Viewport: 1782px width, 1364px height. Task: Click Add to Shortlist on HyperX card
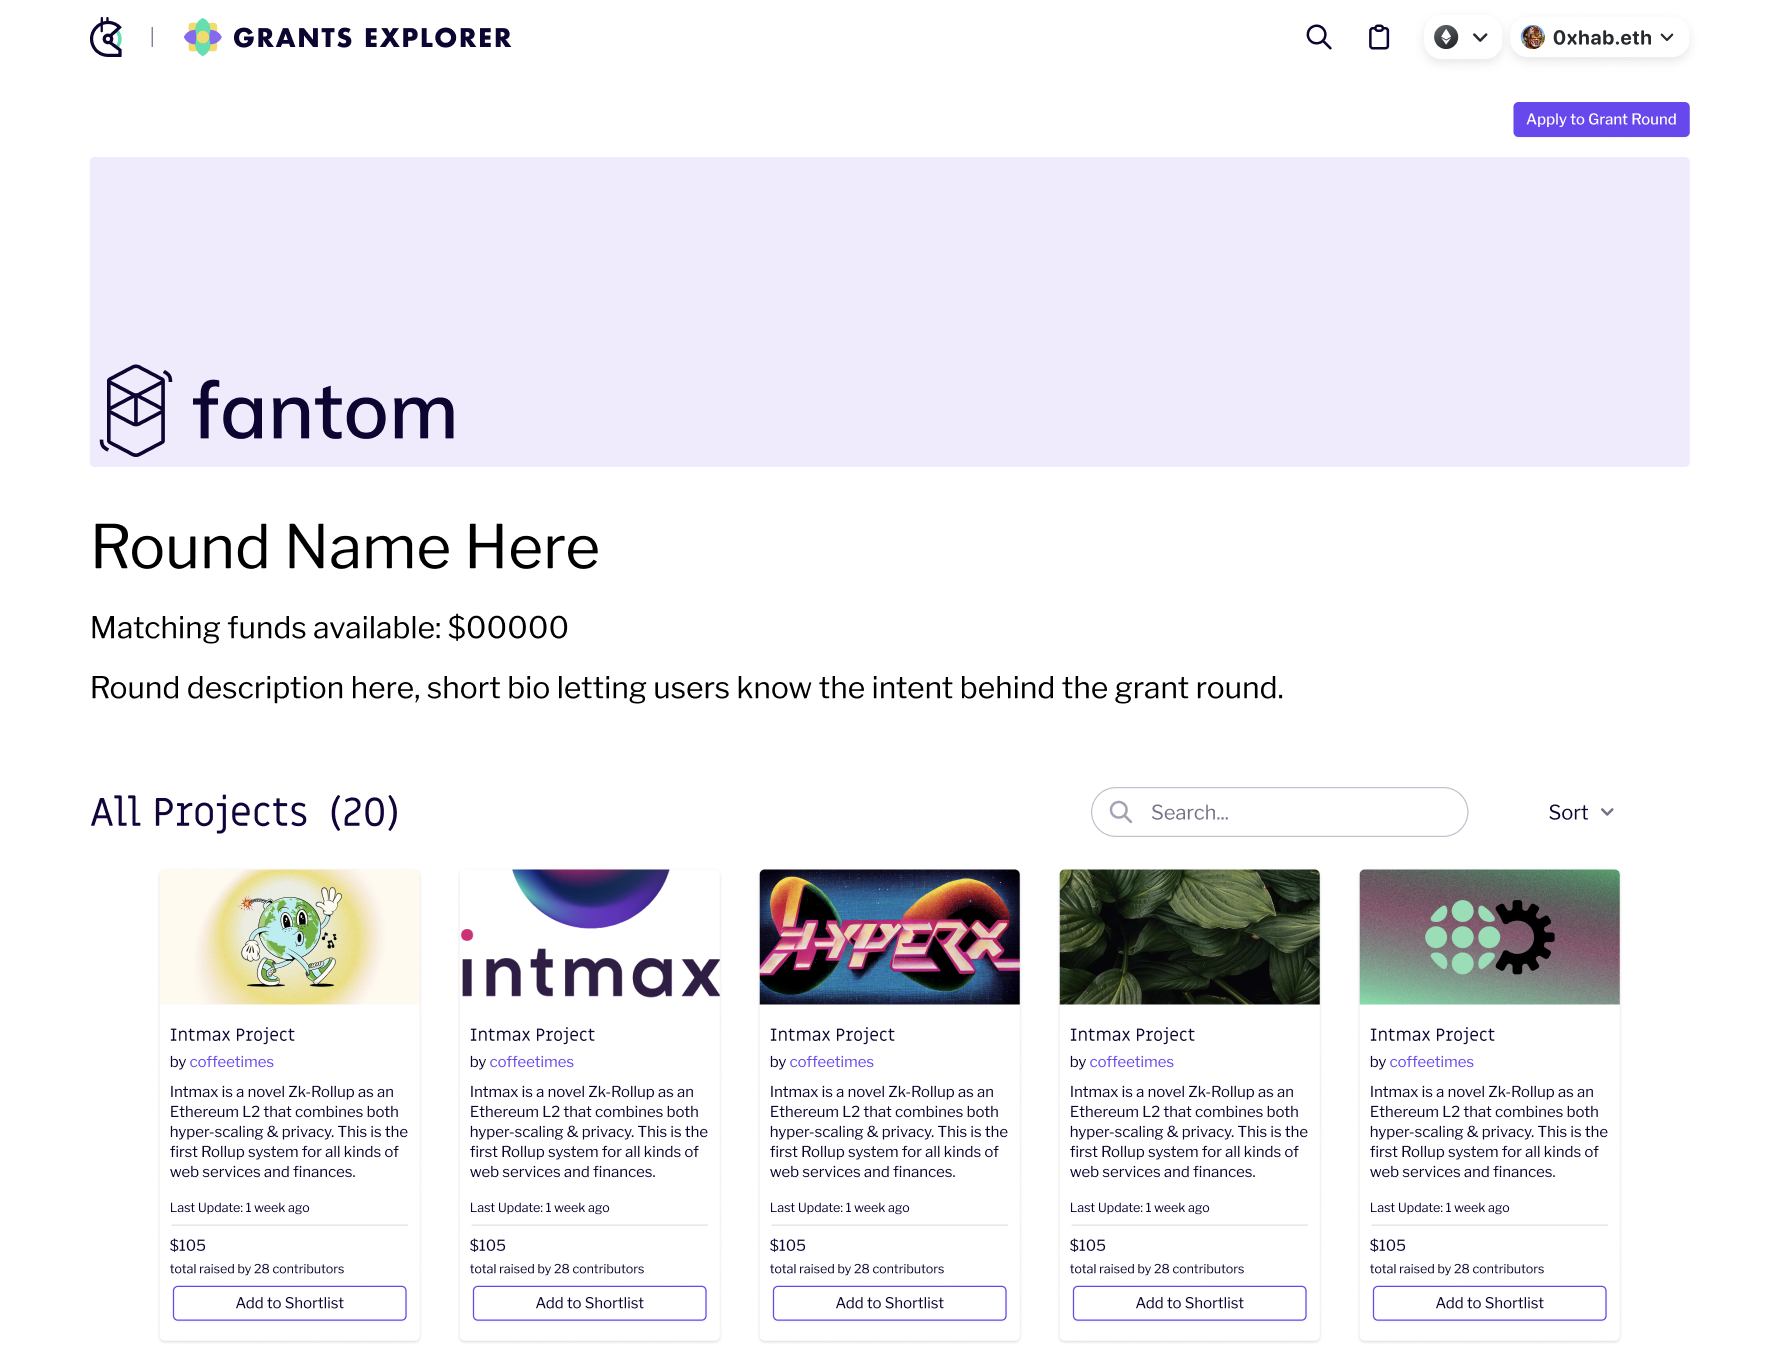point(890,1303)
